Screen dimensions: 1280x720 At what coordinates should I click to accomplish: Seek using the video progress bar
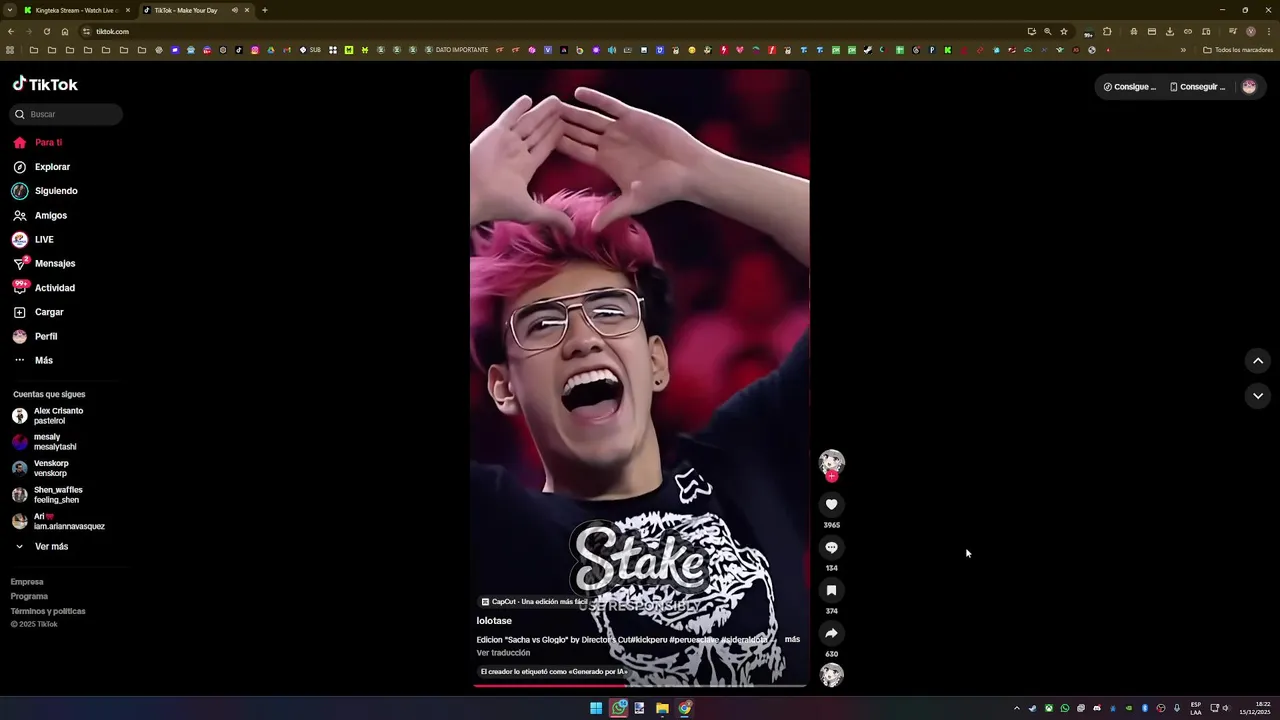pos(640,686)
